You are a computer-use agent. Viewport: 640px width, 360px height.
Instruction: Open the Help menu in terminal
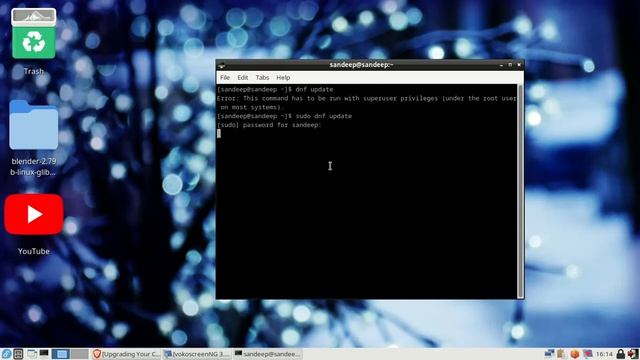tap(283, 78)
